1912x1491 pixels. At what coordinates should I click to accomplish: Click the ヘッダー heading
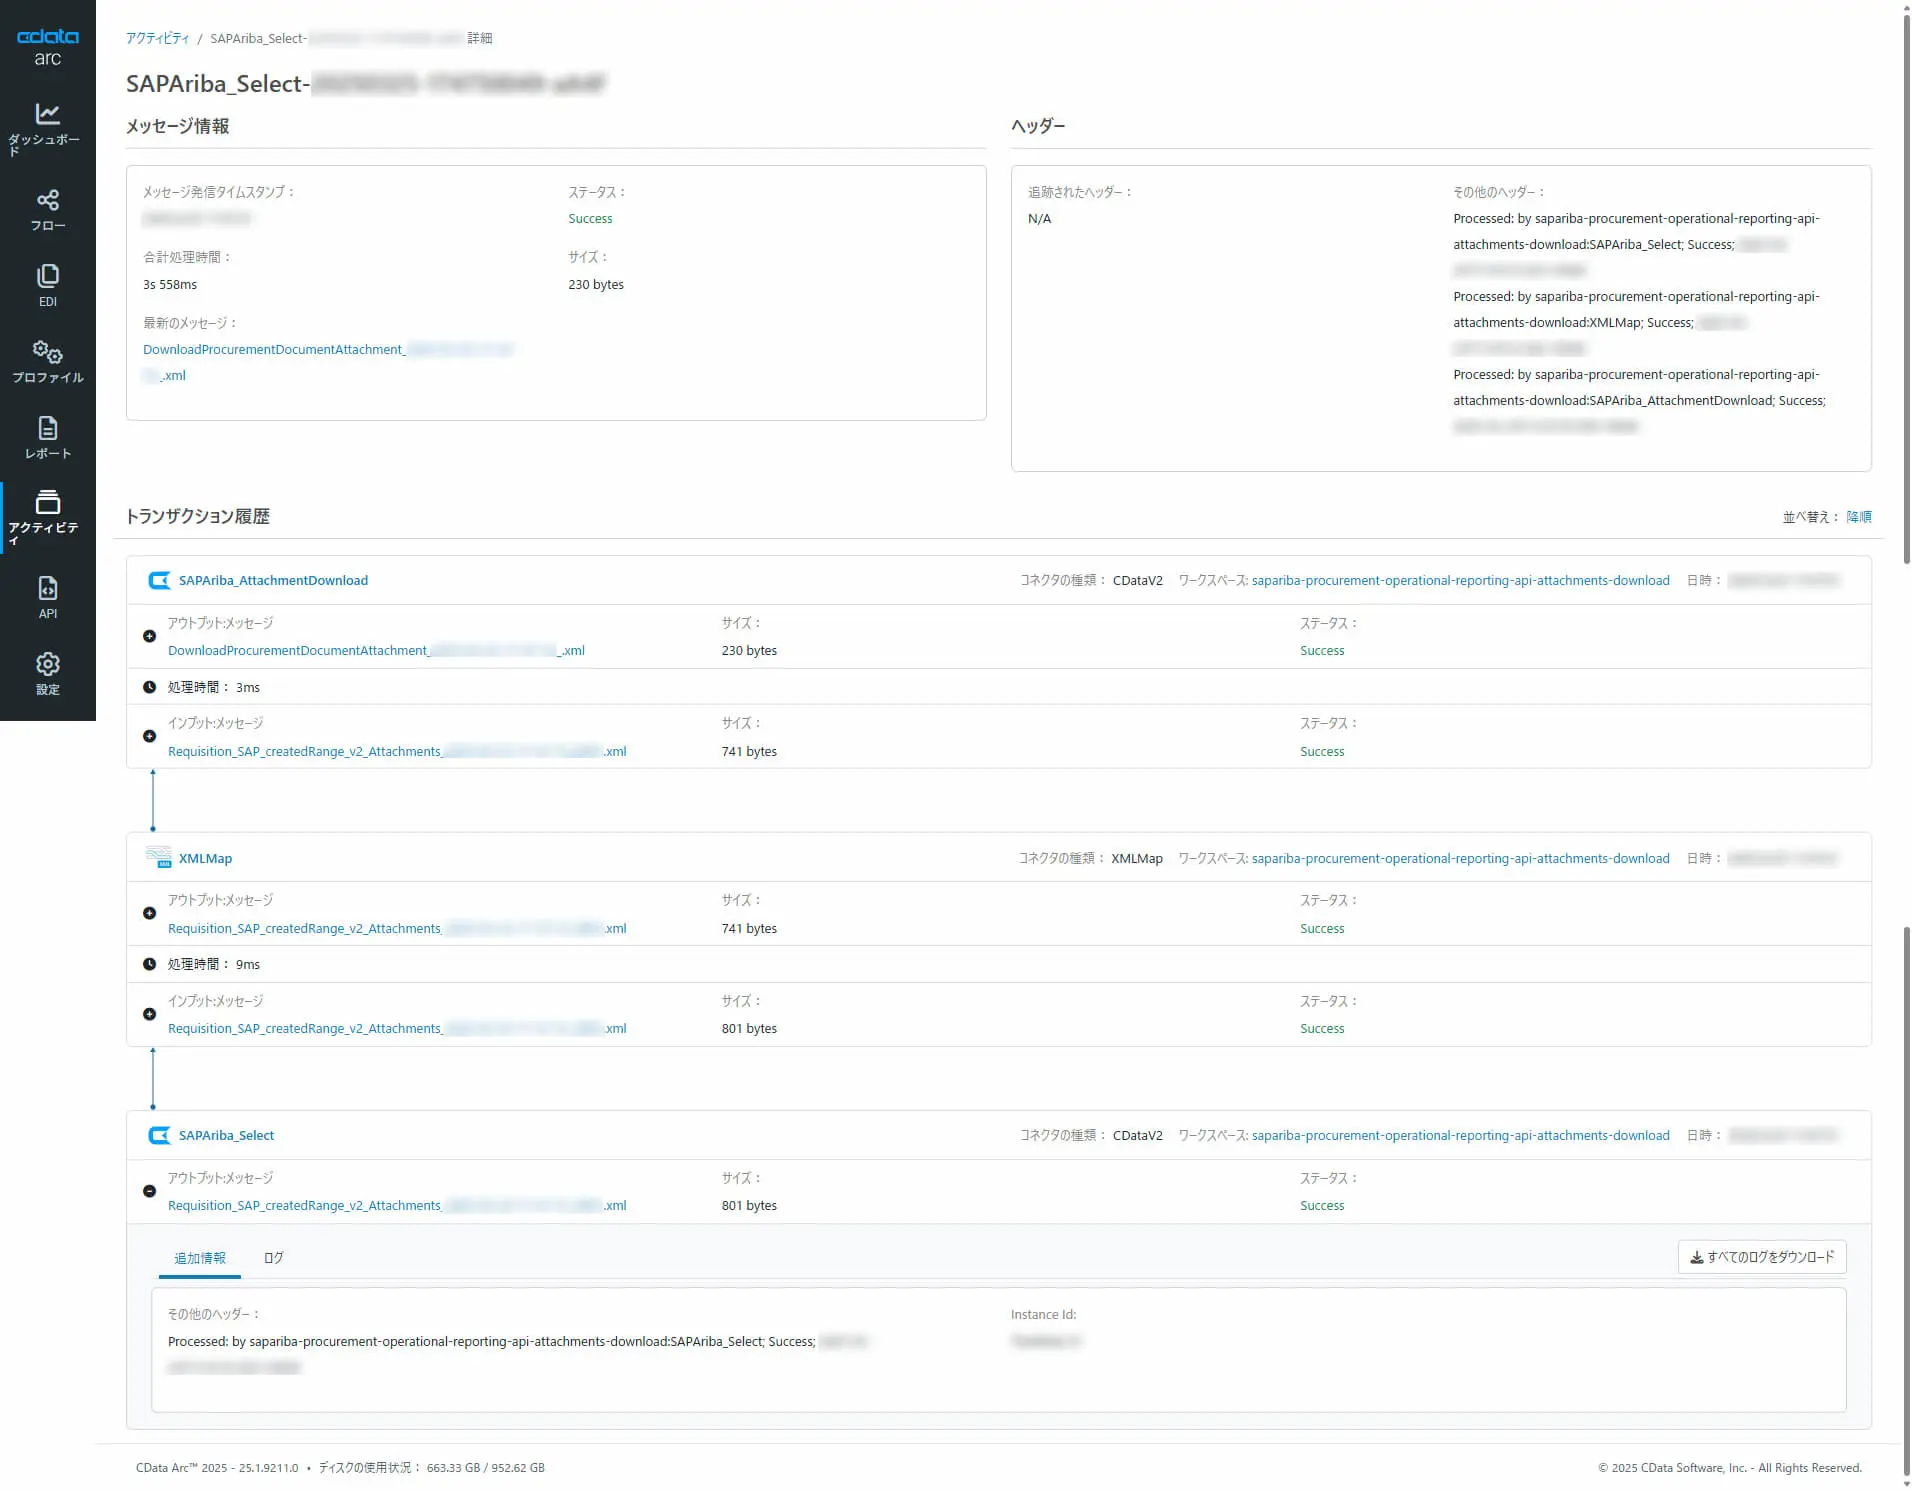tap(1038, 126)
